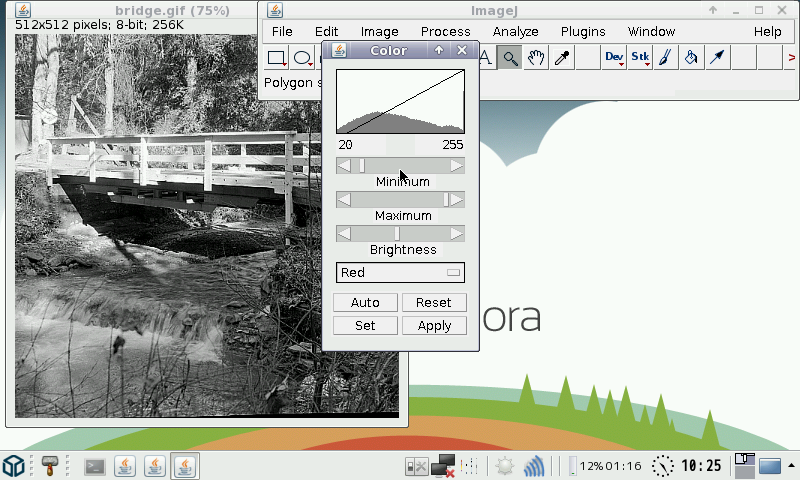Click the volume mixer tray icon
This screenshot has width=800, height=480.
pos(469,466)
